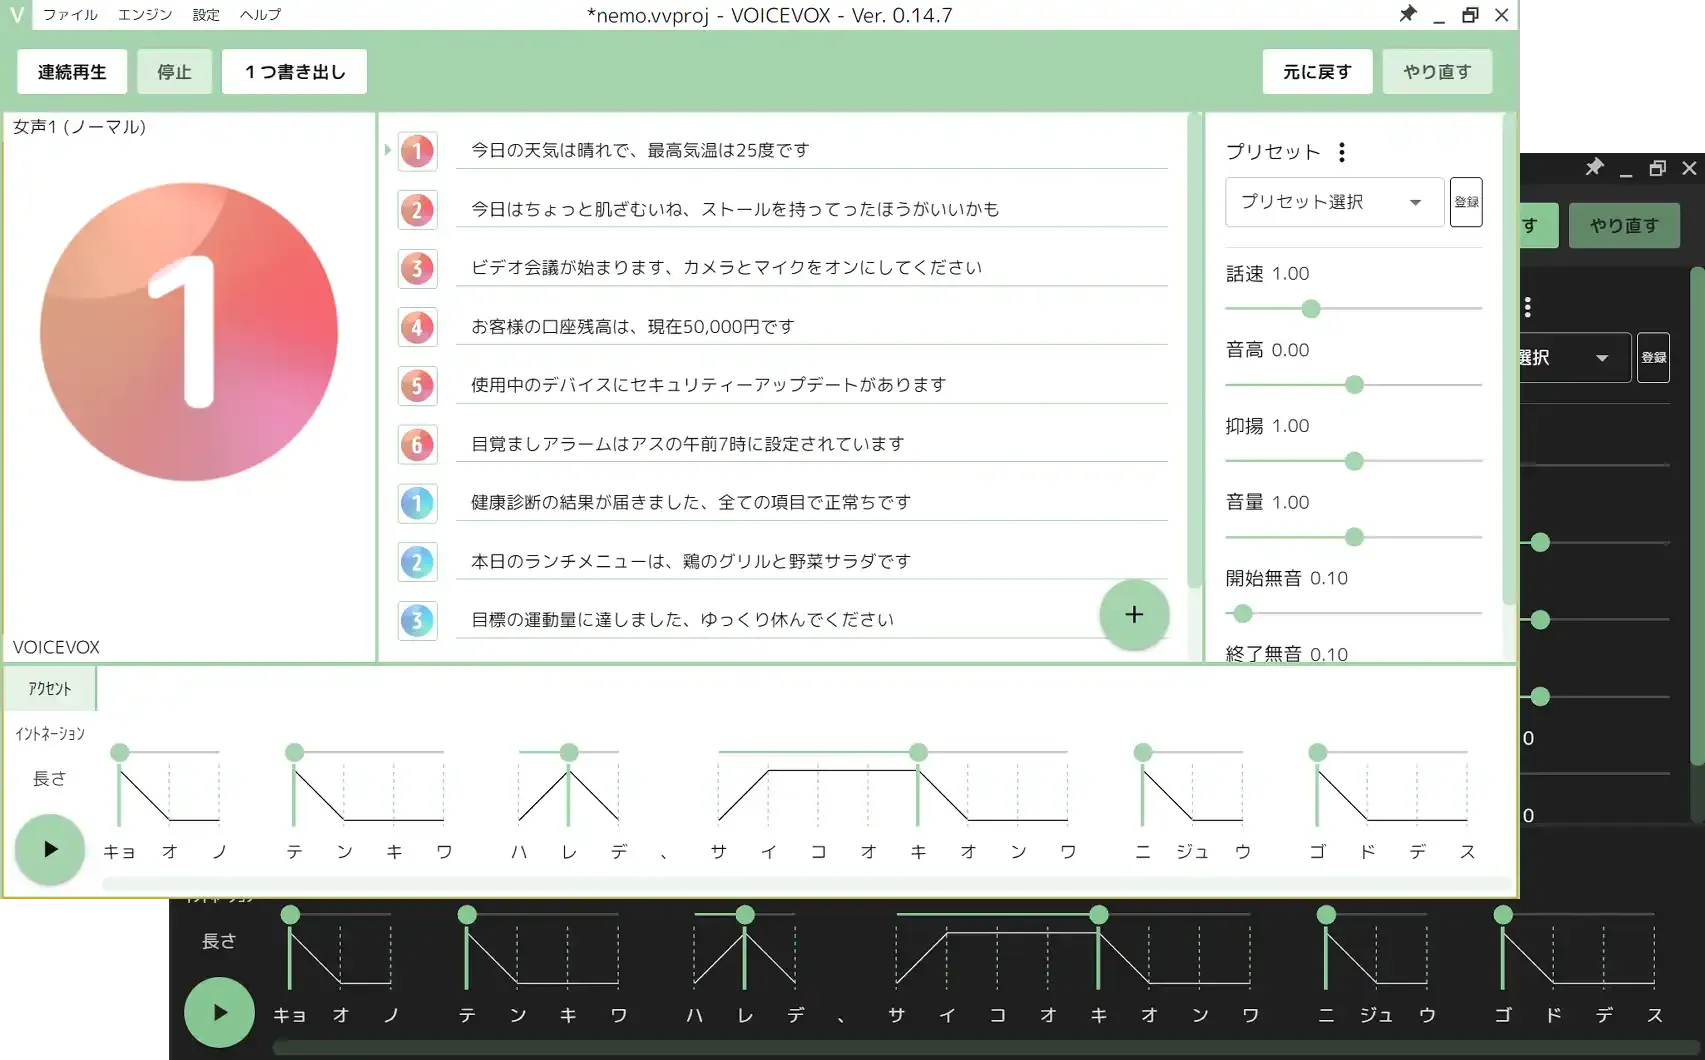Image resolution: width=1705 pixels, height=1060 pixels.
Task: Change character icon of ビデオ会議が始まります row
Action: click(417, 268)
